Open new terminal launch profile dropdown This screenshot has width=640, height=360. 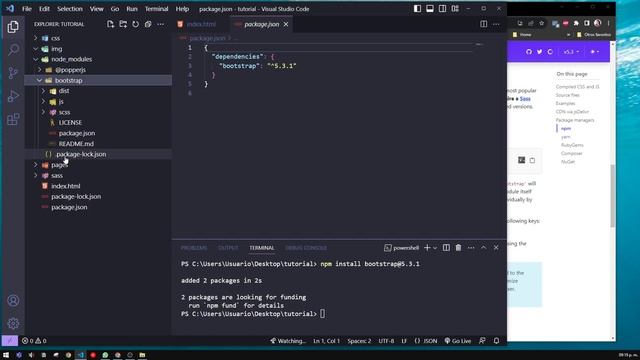pyautogui.click(x=435, y=248)
